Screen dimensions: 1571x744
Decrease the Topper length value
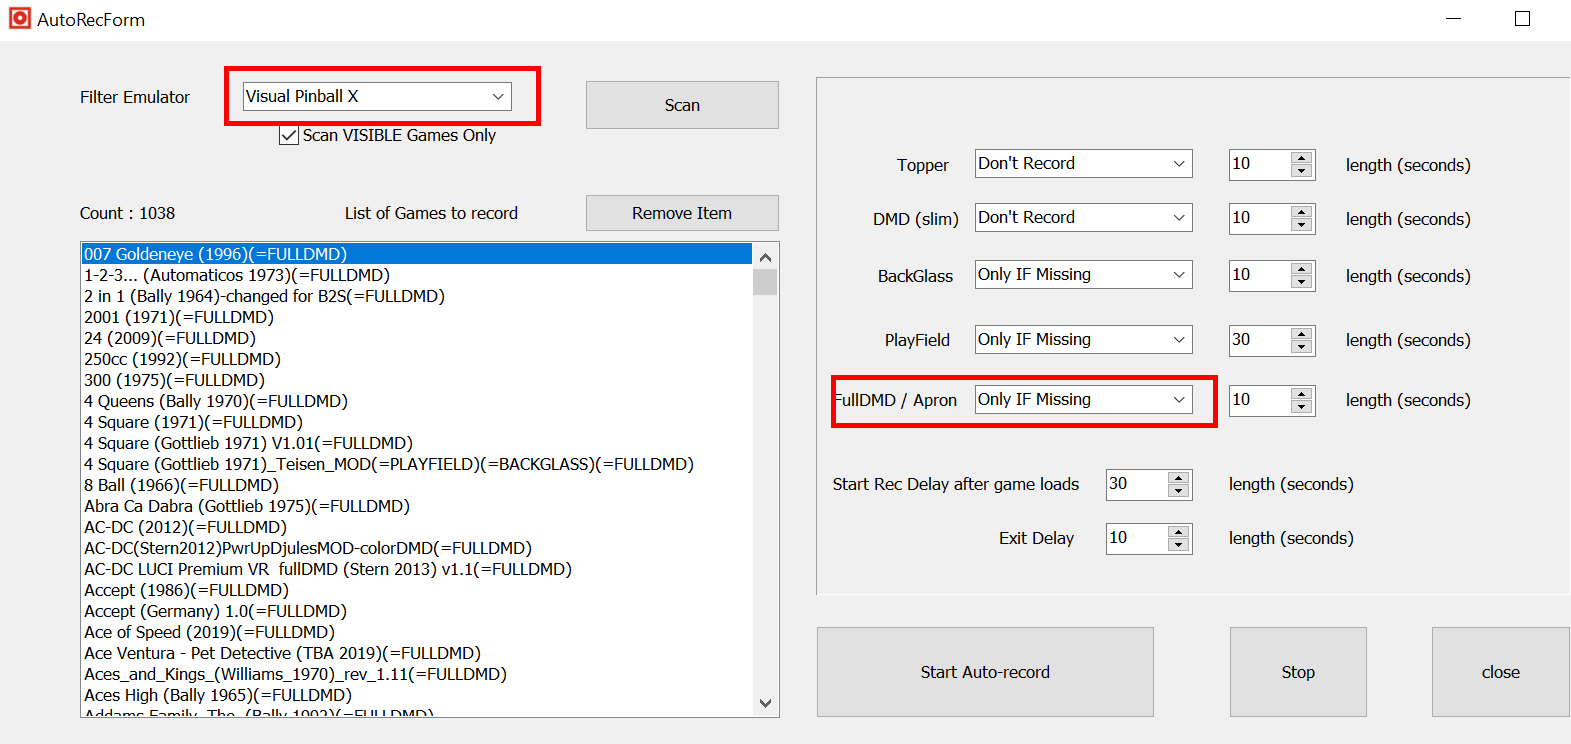click(1301, 171)
